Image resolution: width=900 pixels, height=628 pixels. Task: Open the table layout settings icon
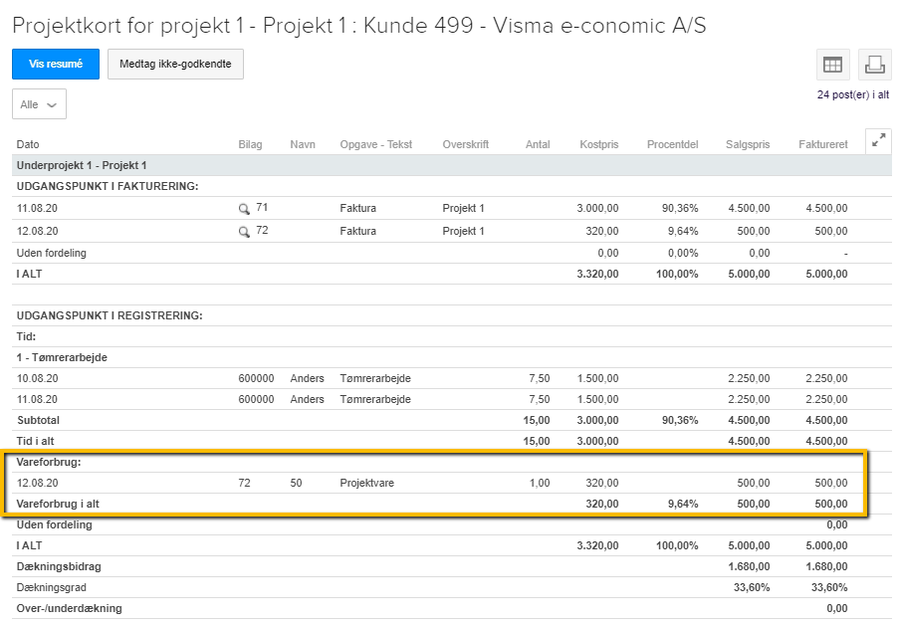point(833,64)
